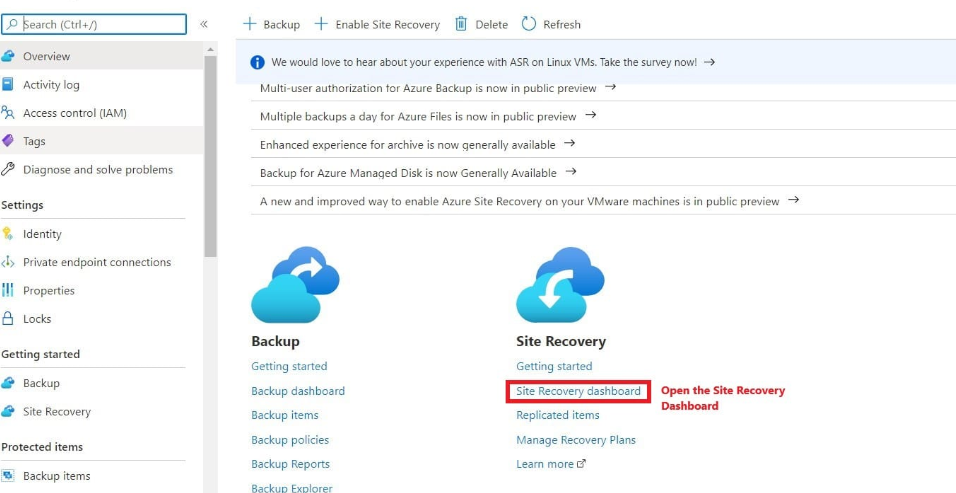Open Identity settings

click(x=101, y=233)
